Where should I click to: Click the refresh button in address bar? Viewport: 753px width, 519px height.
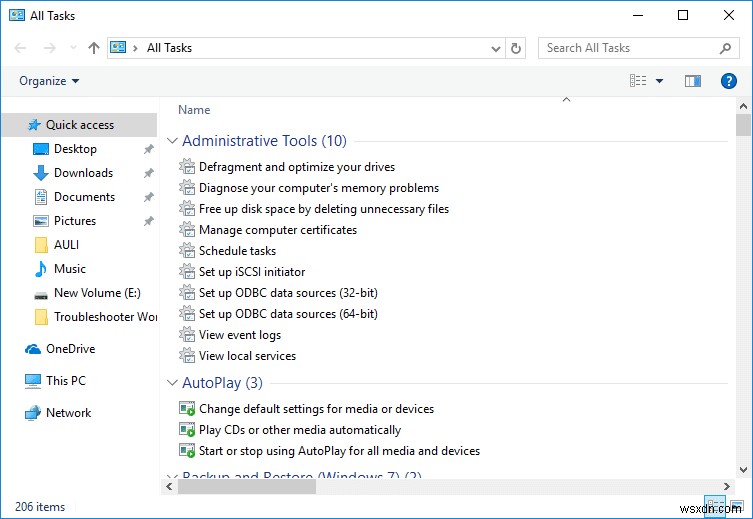point(516,48)
